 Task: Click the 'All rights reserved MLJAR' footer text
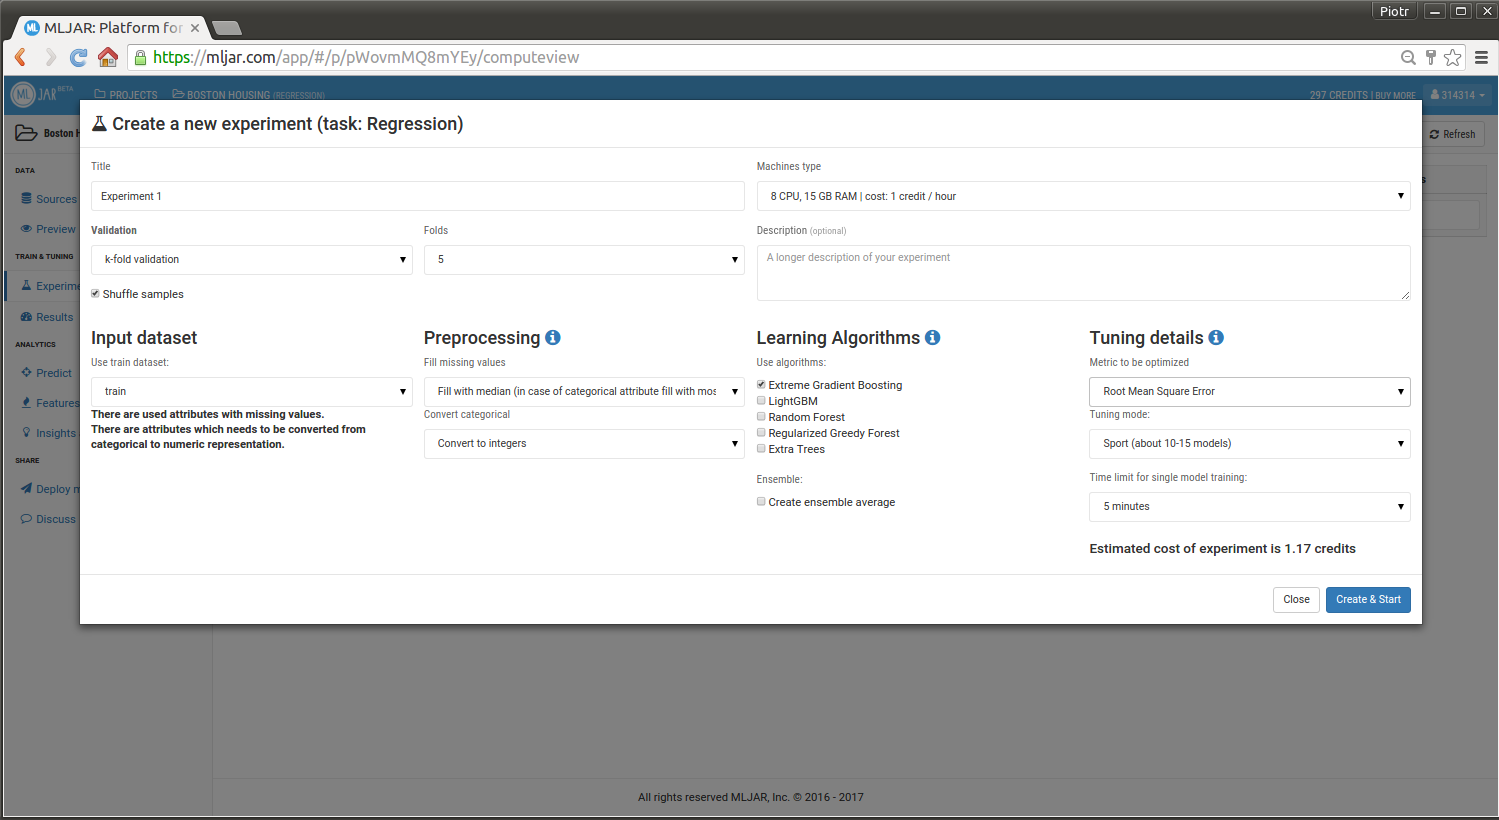click(751, 797)
